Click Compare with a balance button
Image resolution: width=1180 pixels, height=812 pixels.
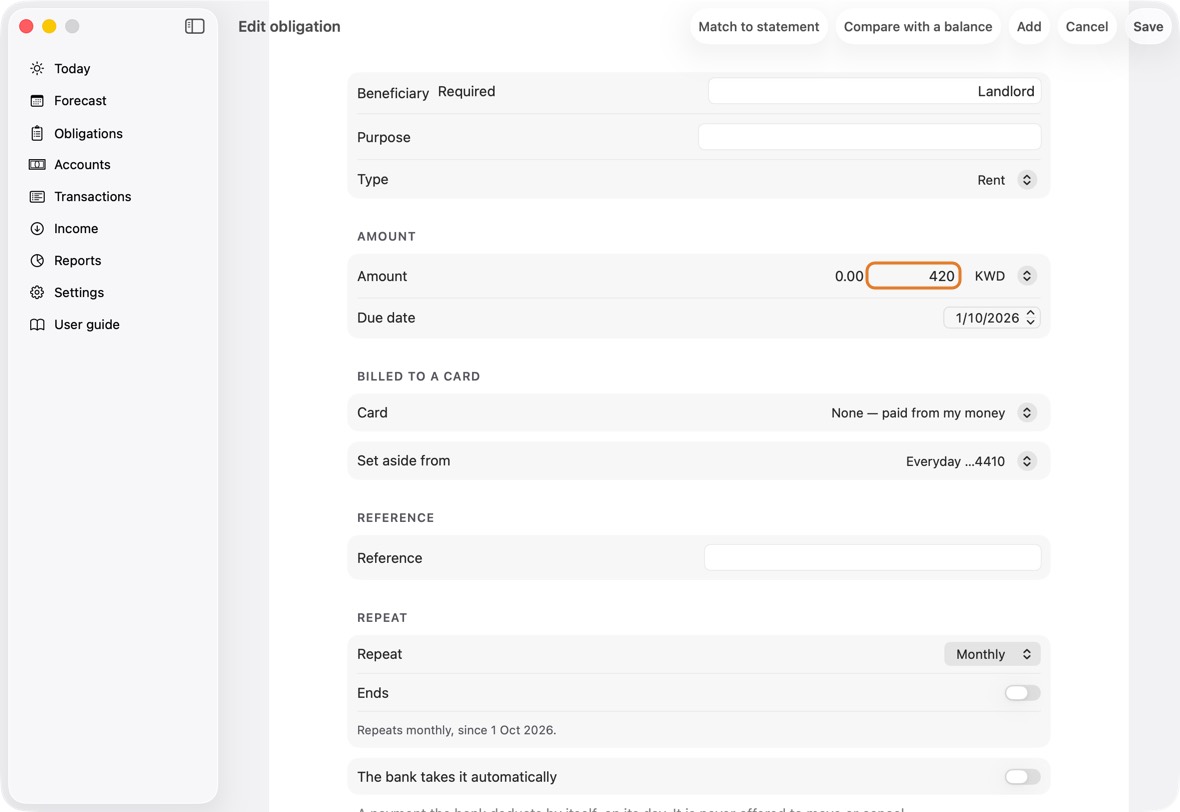[x=917, y=26]
